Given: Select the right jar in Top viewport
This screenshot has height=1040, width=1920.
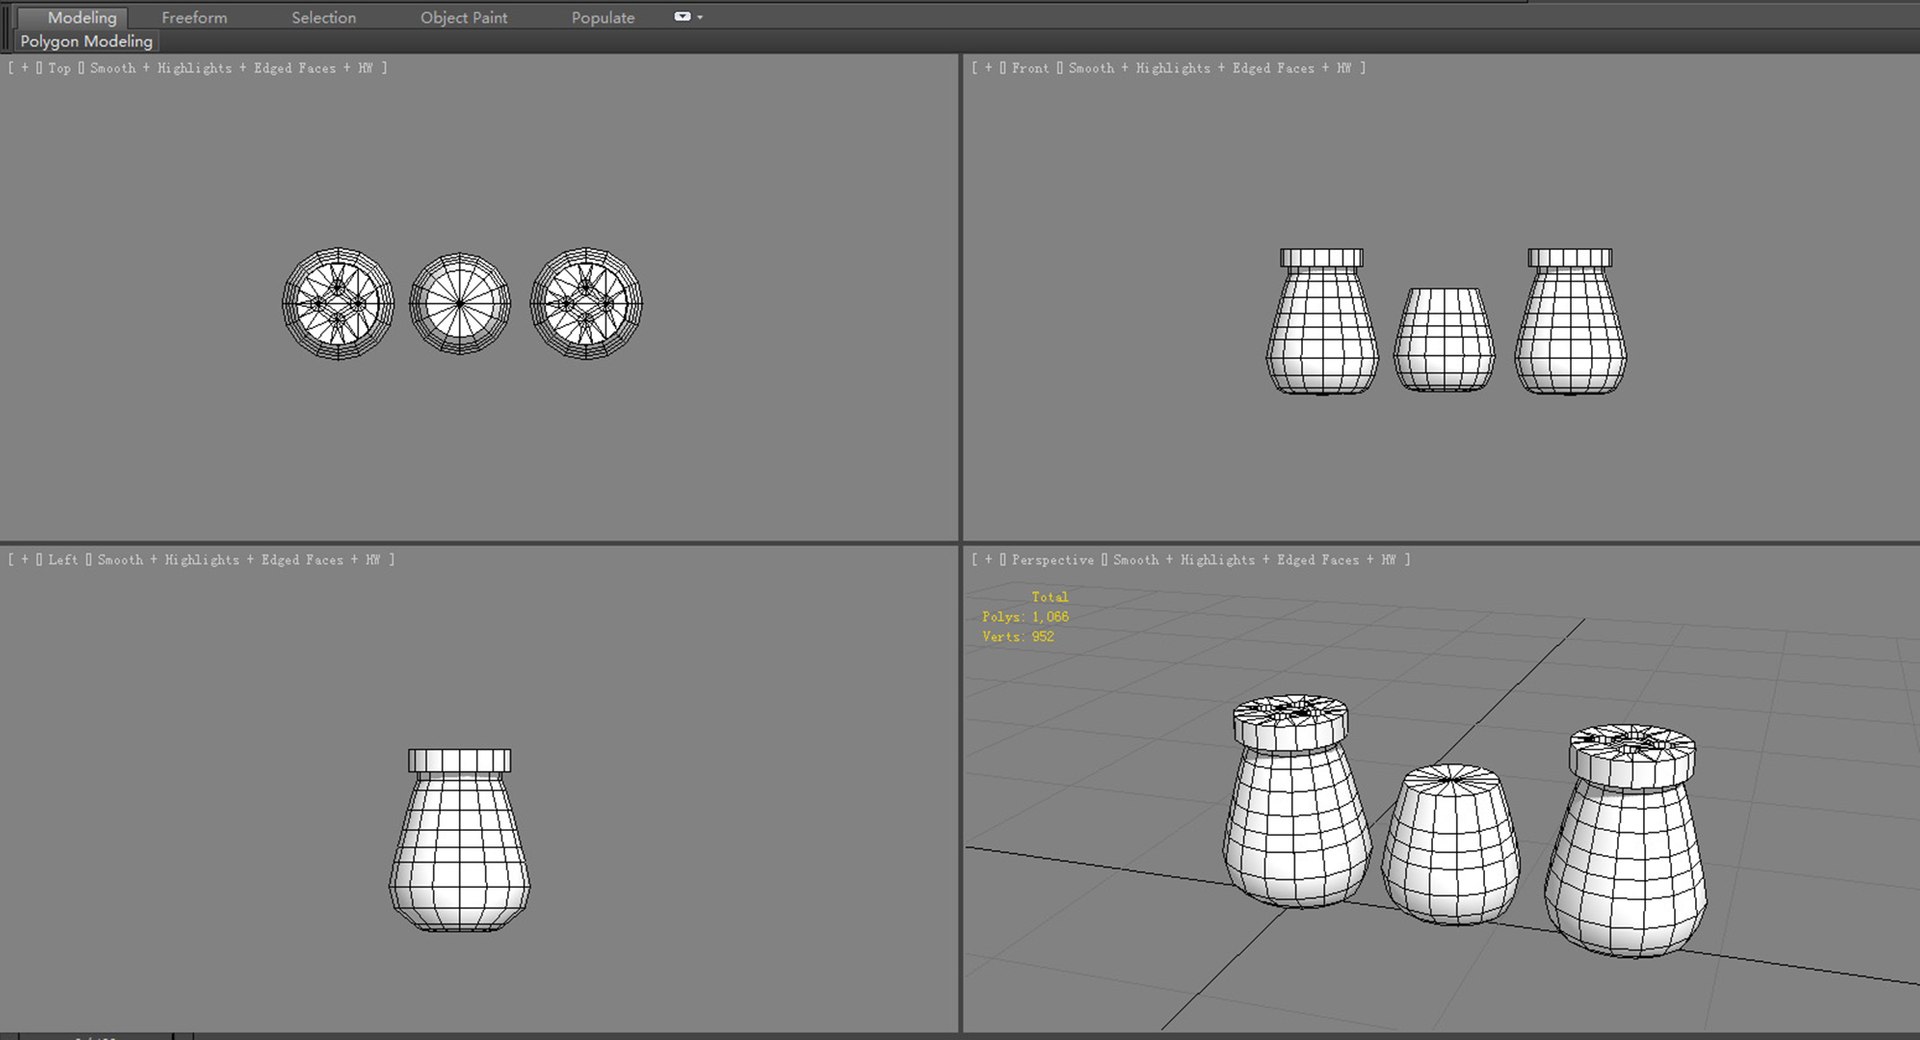Looking at the screenshot, I should (586, 304).
